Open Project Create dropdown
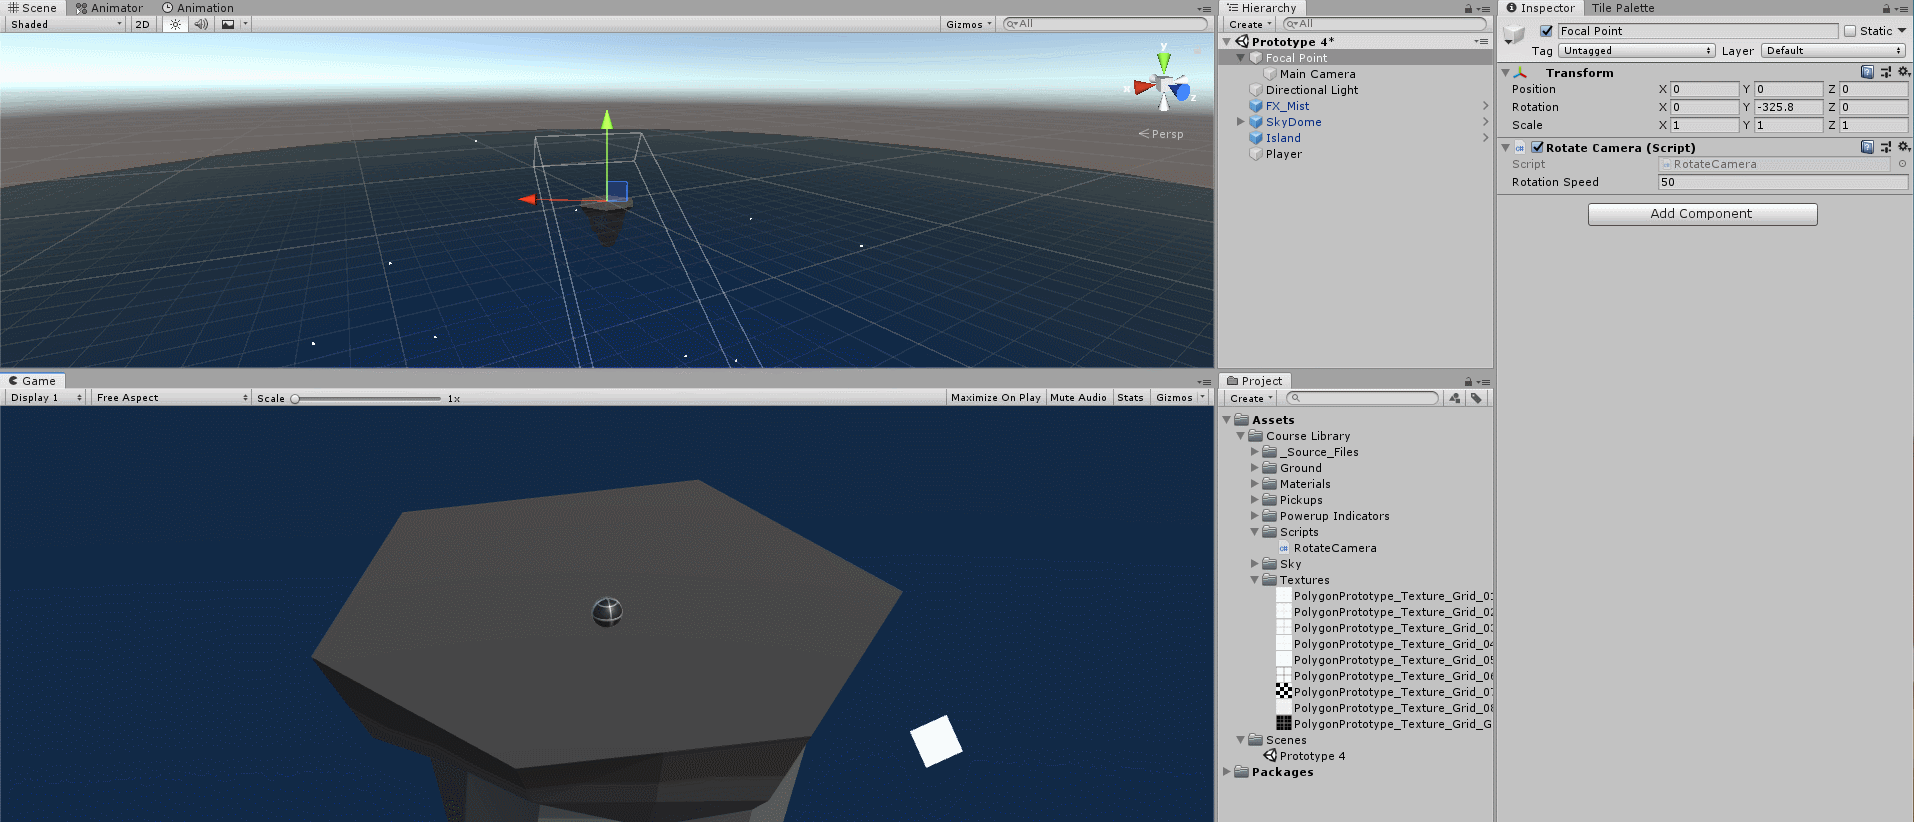Viewport: 1914px width, 822px height. click(1251, 398)
